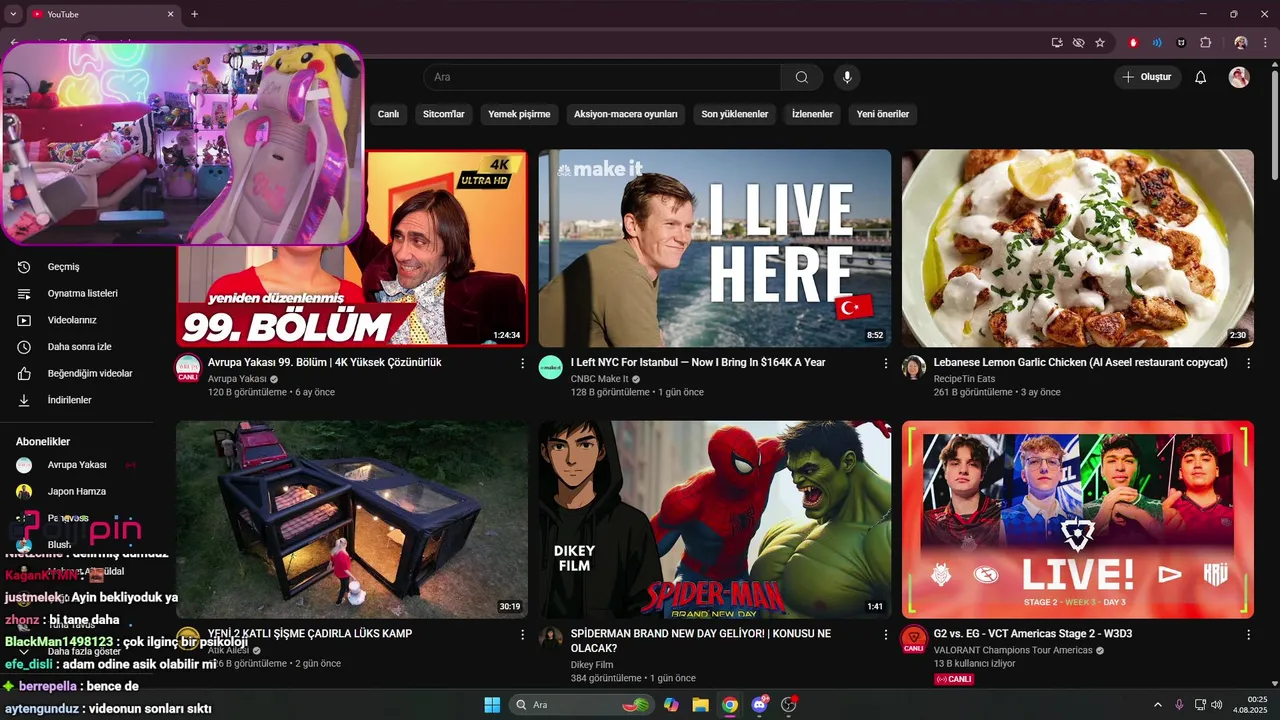Start voice search with the microphone icon
This screenshot has width=1280, height=720.
click(847, 77)
